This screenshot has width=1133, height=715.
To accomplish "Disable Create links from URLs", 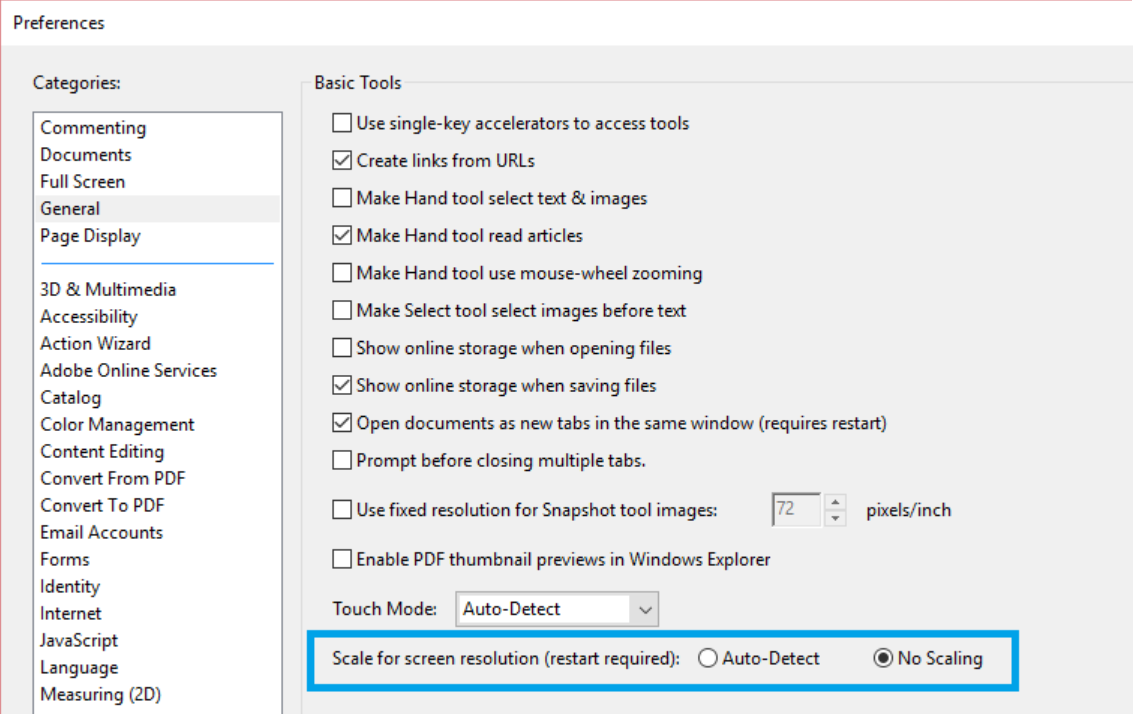I will click(341, 160).
